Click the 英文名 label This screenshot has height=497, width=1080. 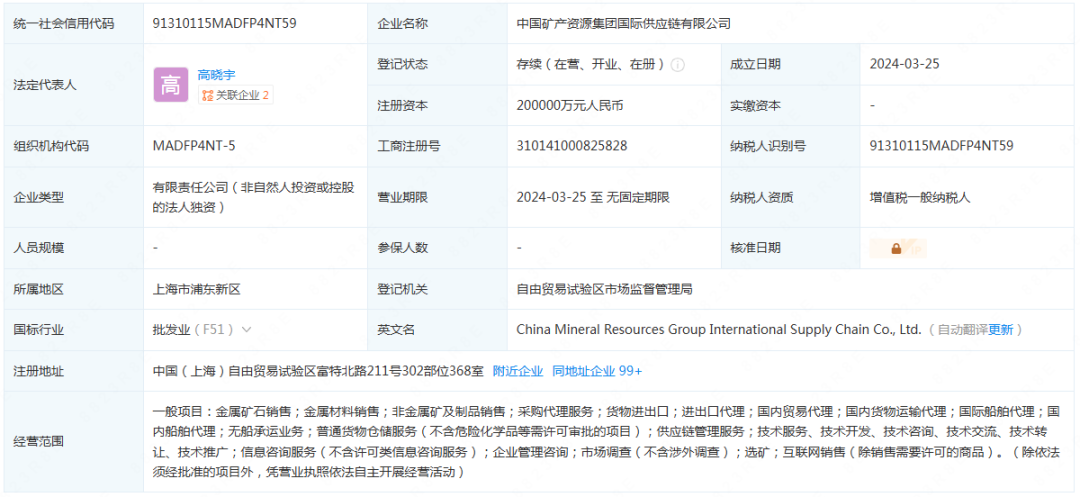click(396, 330)
